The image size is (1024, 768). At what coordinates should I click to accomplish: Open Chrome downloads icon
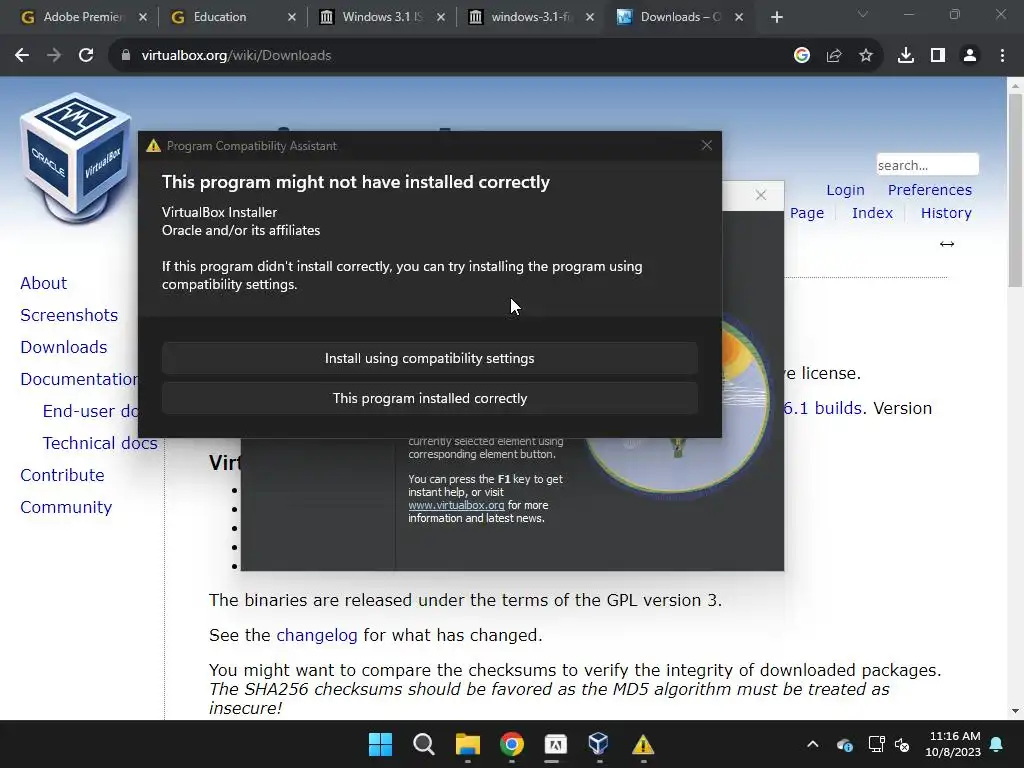point(906,56)
